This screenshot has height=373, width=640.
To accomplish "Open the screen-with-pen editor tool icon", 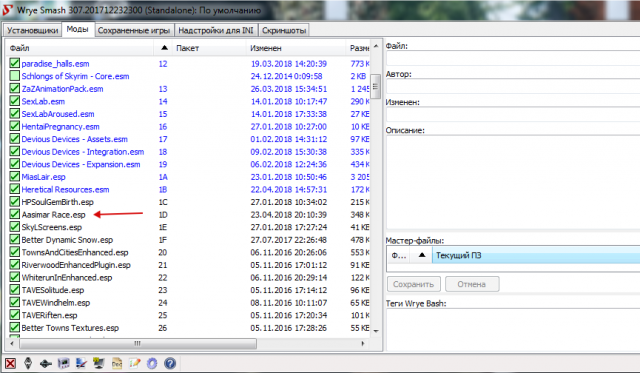I will pyautogui.click(x=81, y=363).
